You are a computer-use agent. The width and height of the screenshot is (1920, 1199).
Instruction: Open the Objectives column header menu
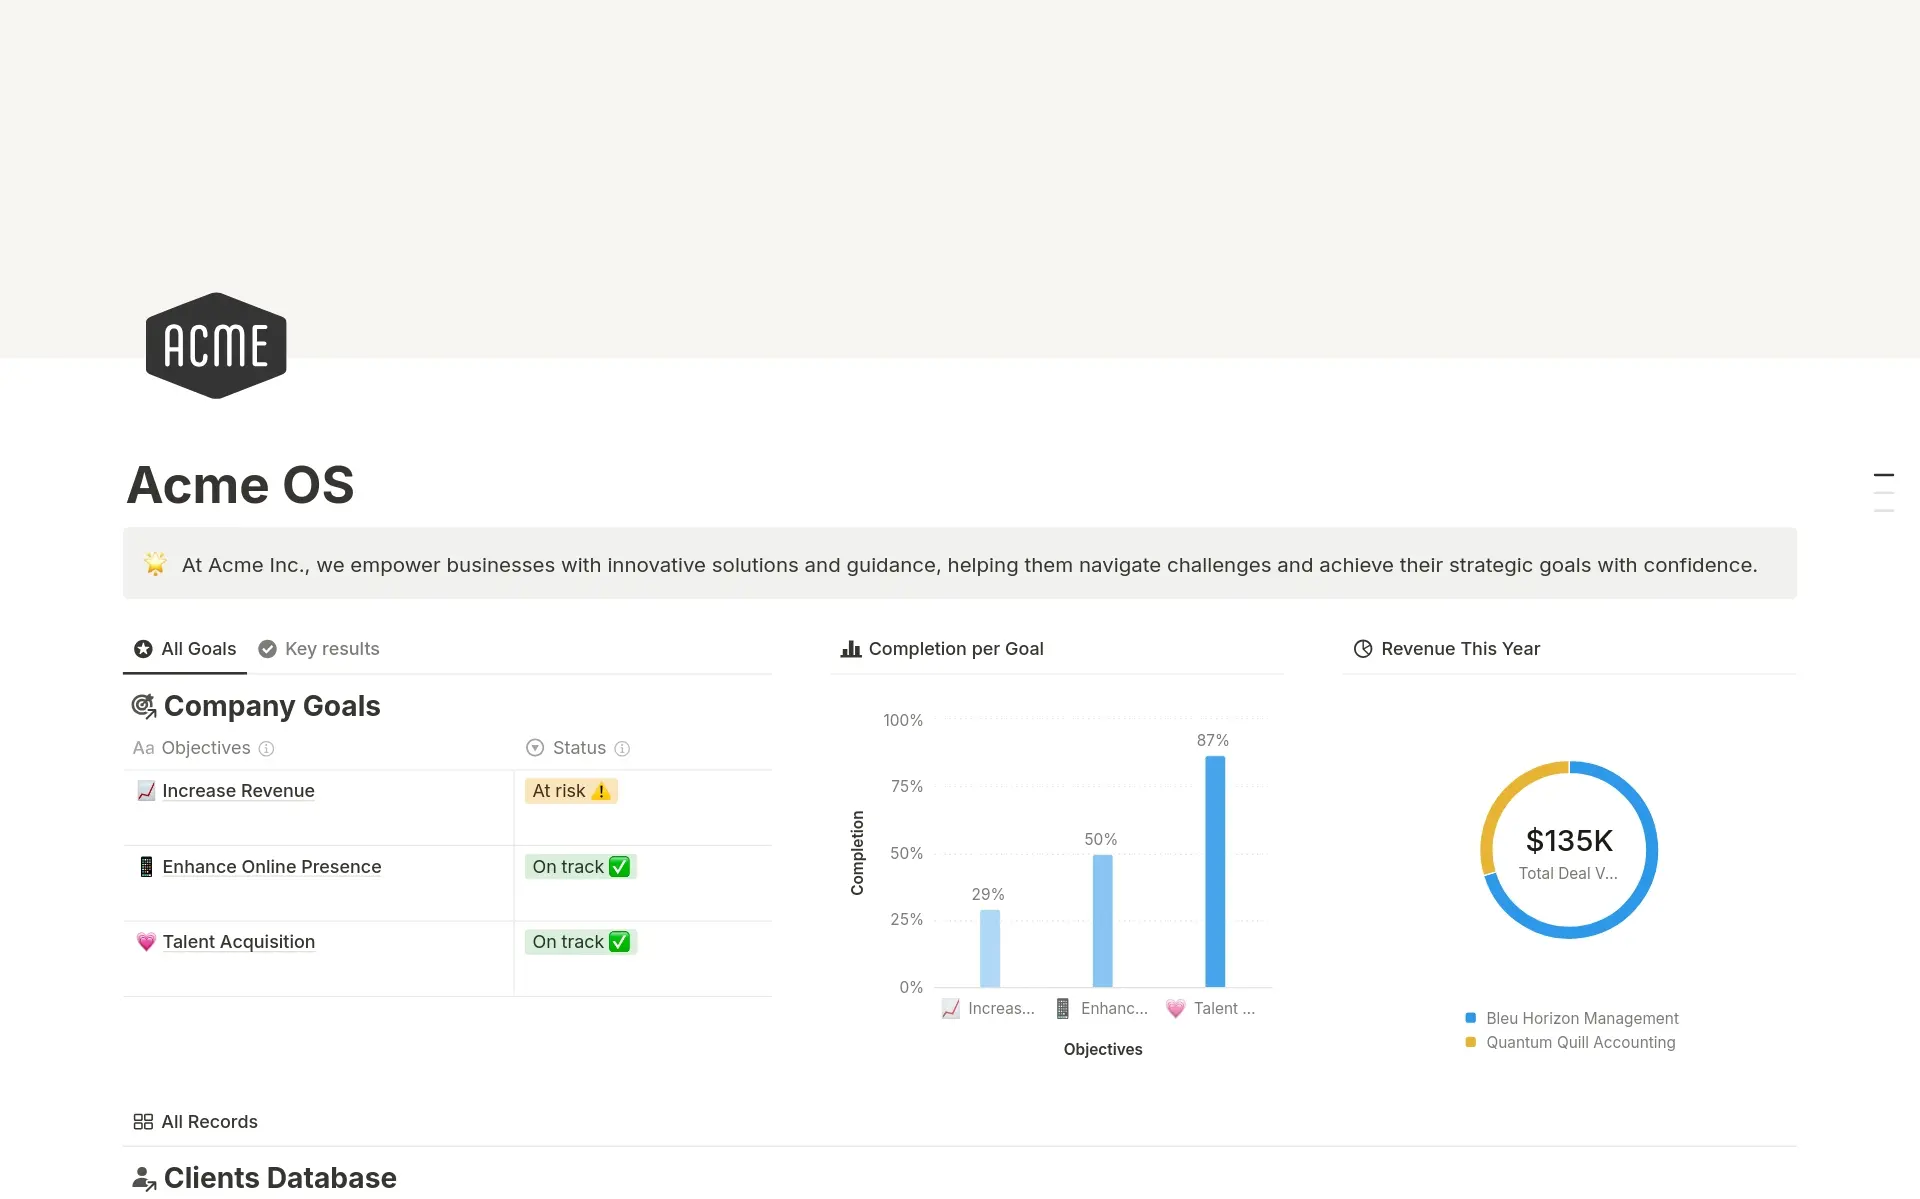tap(205, 748)
